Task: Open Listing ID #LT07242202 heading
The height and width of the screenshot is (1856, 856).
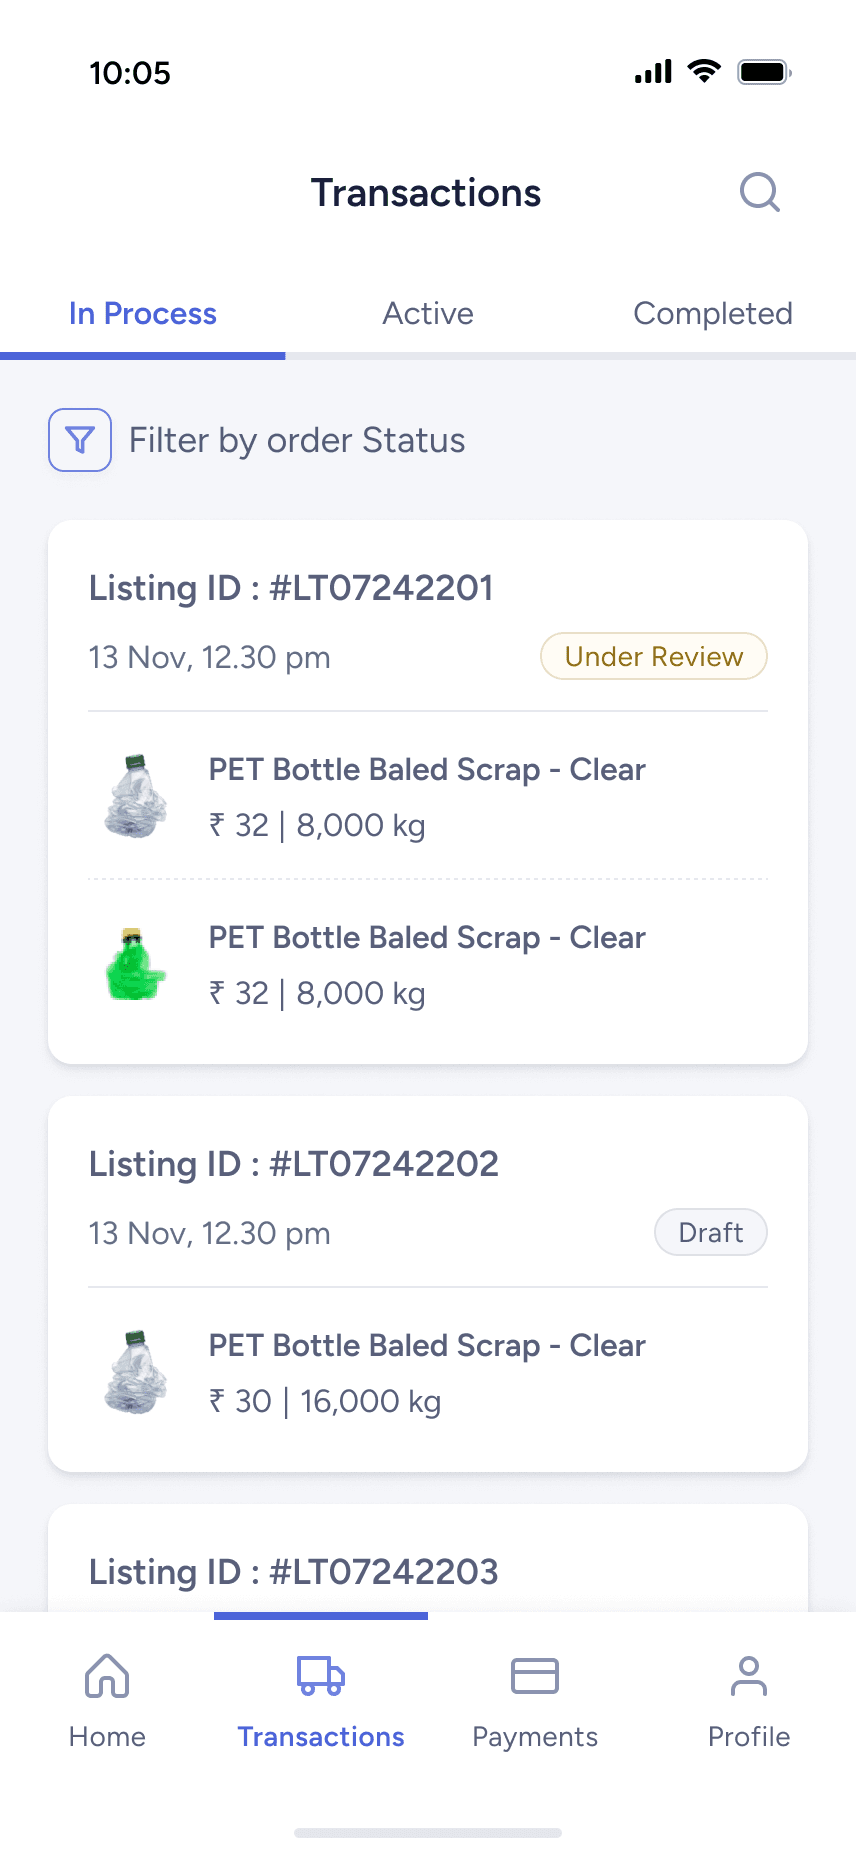Action: [x=294, y=1164]
